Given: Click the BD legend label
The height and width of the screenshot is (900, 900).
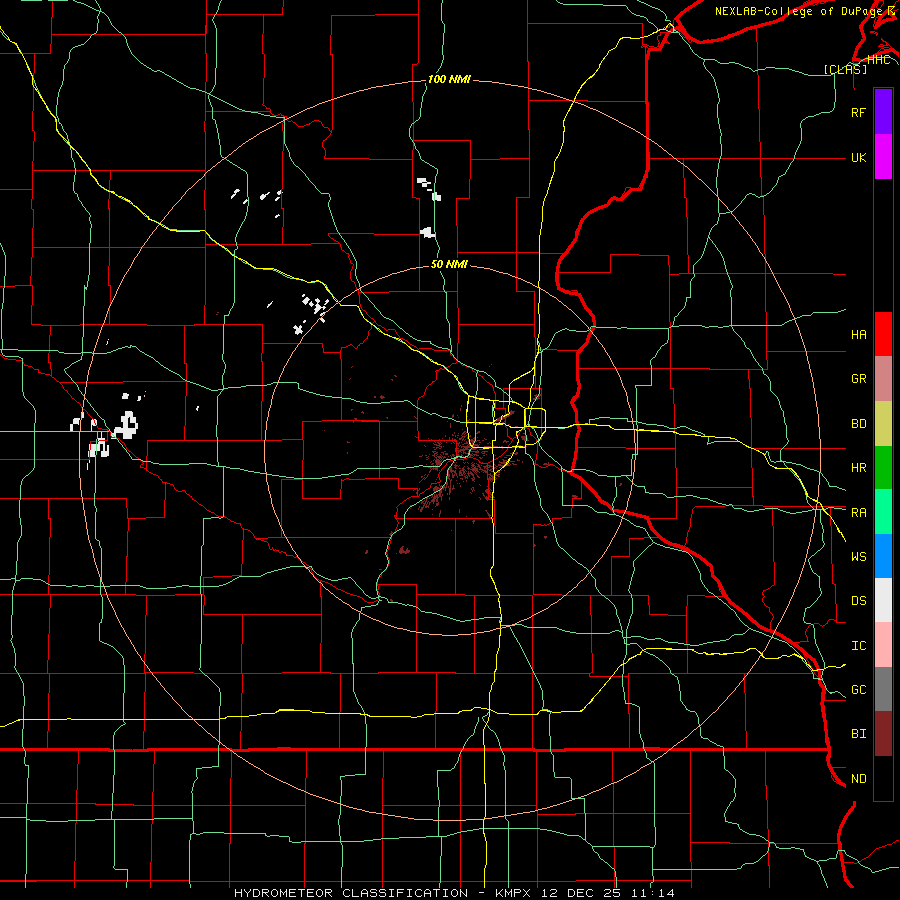Looking at the screenshot, I should (858, 424).
